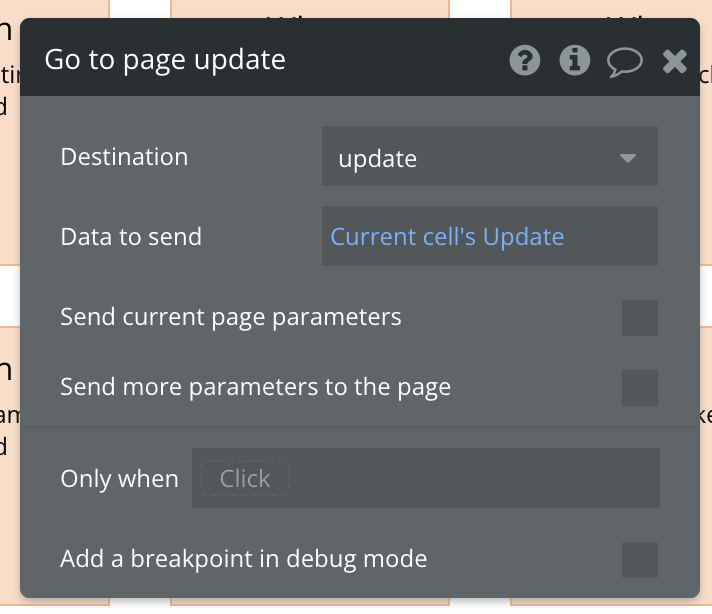Click the Send more parameters label text
The width and height of the screenshot is (712, 614).
point(255,387)
